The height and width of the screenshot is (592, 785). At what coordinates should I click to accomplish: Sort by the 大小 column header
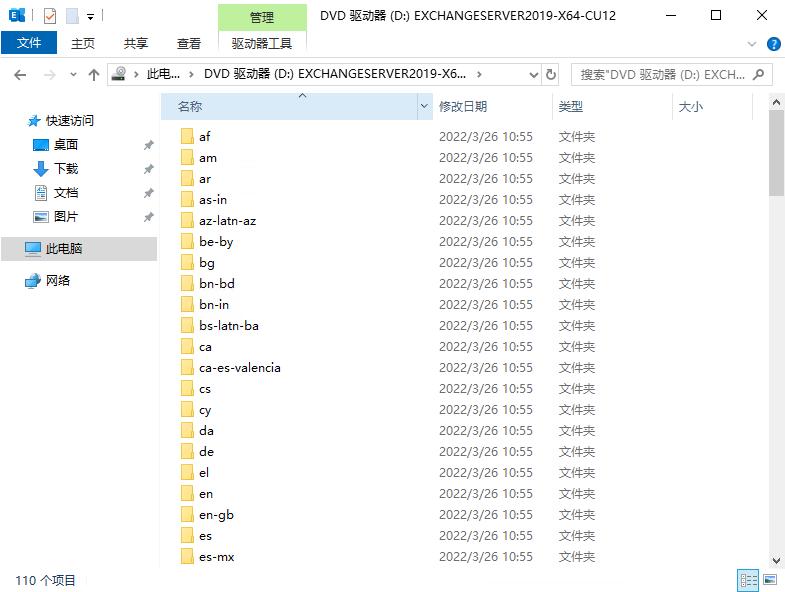click(x=712, y=106)
